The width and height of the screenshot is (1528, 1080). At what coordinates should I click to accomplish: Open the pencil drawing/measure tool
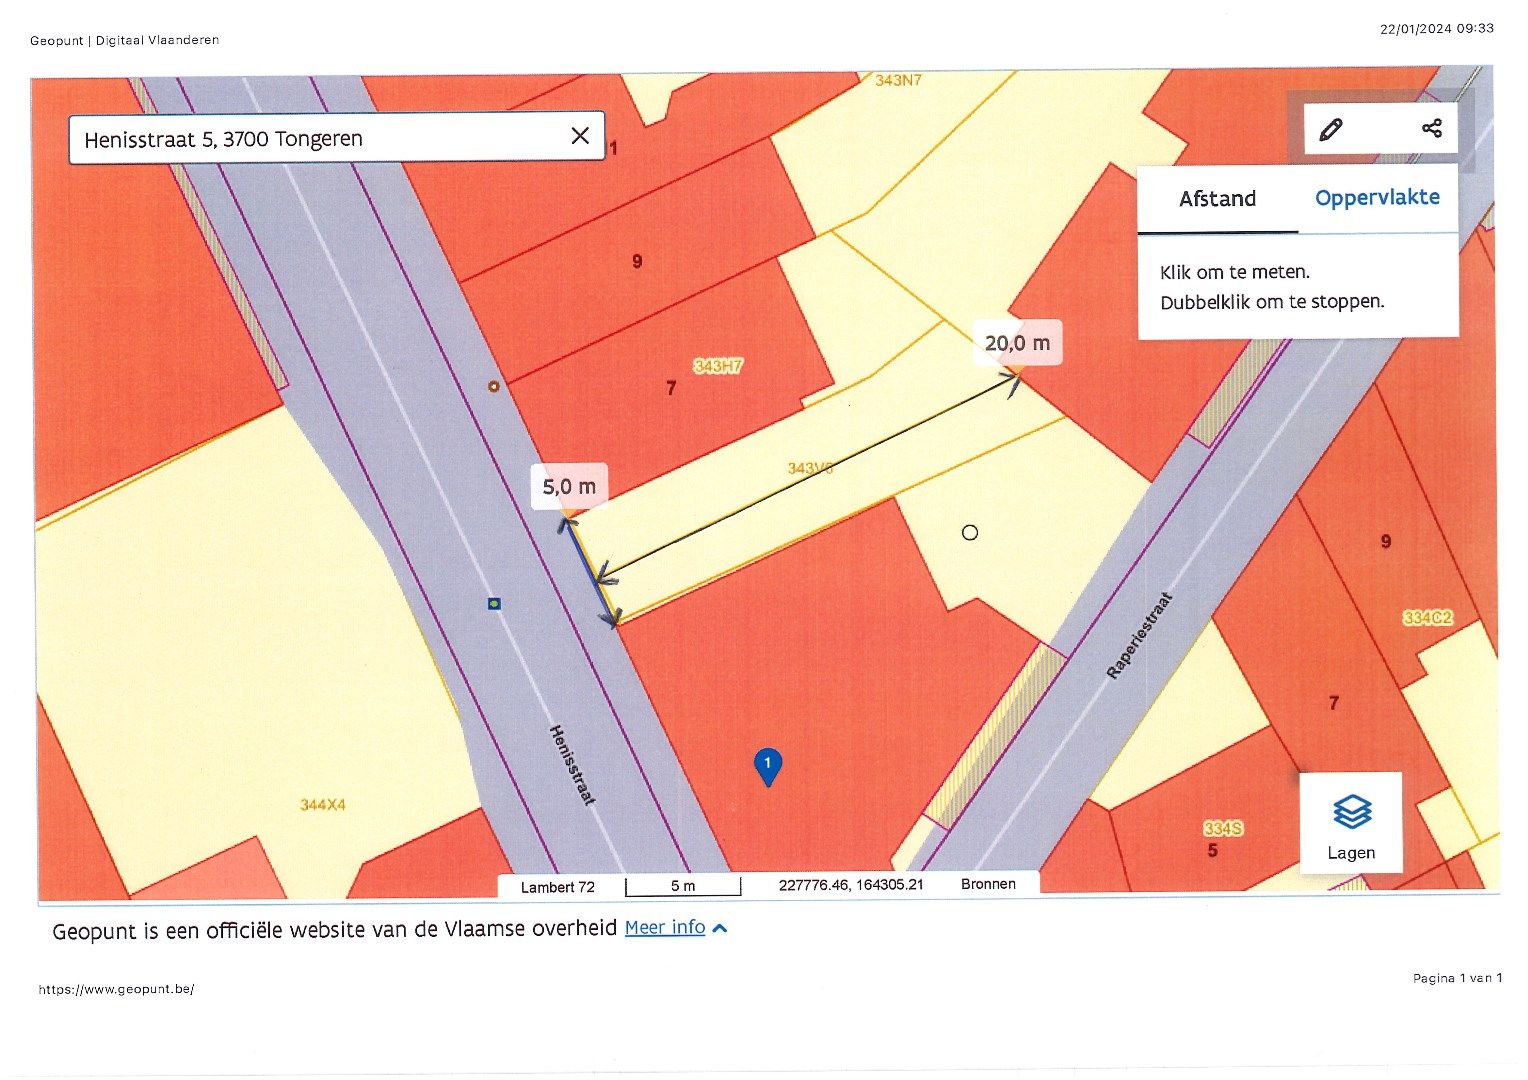[1331, 129]
